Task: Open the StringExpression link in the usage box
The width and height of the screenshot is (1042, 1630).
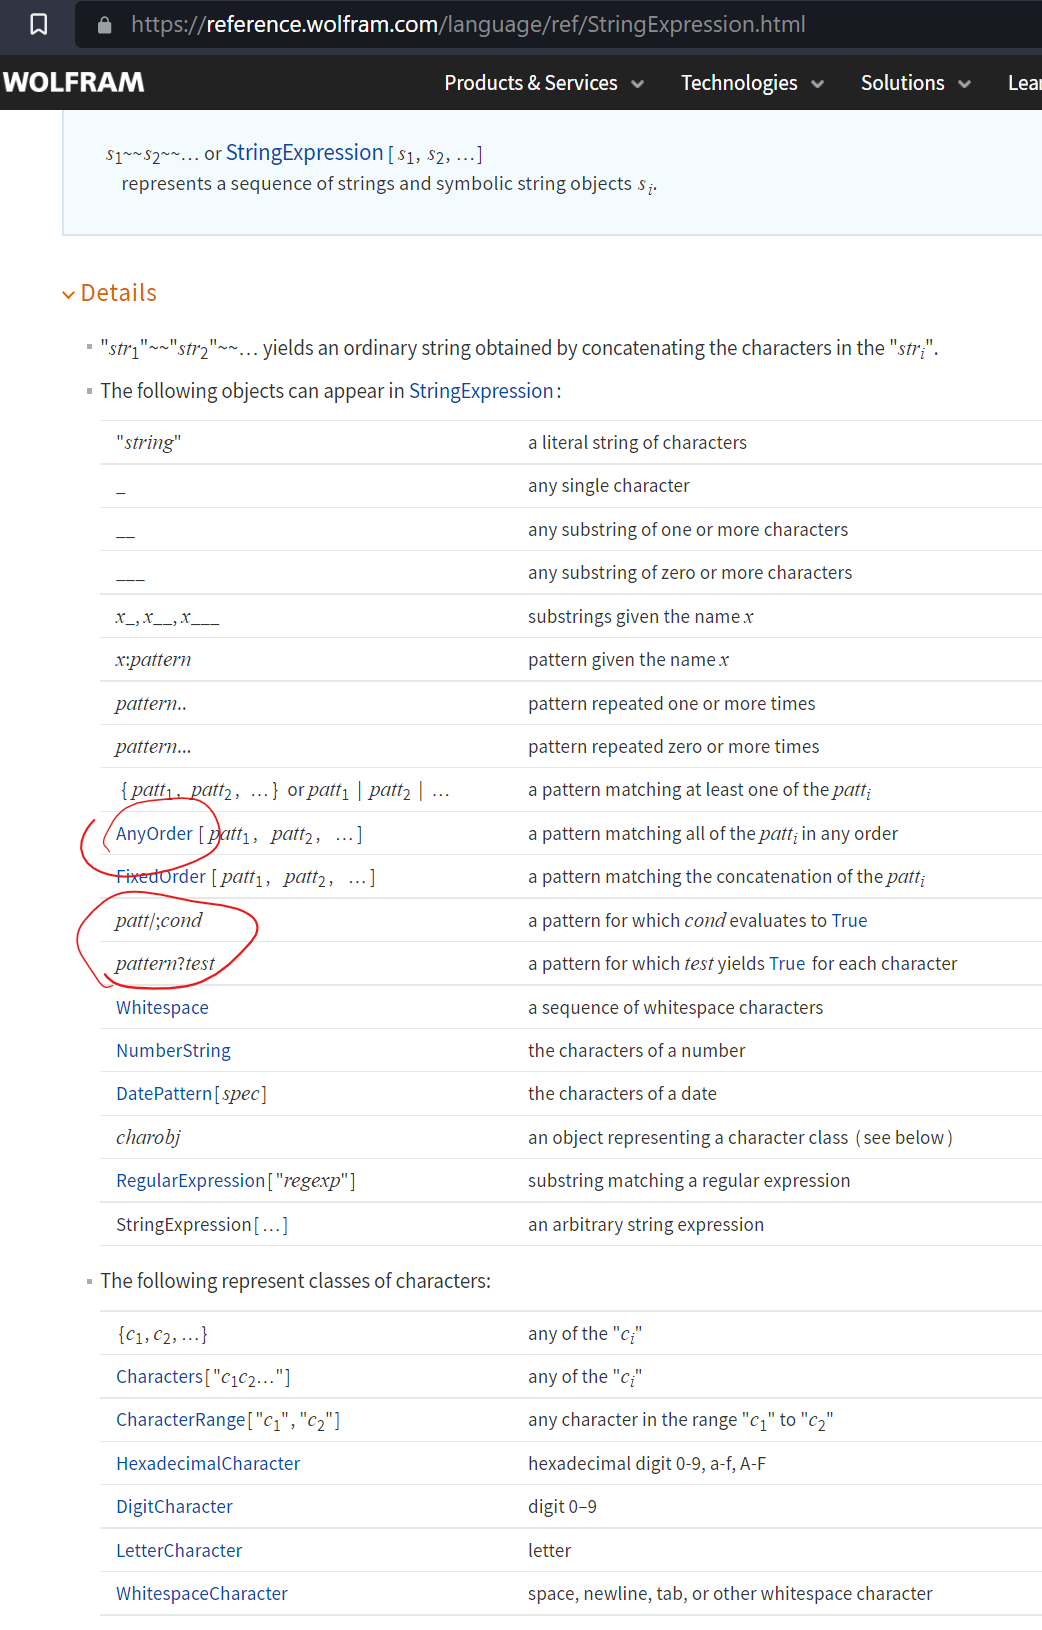Action: [304, 152]
